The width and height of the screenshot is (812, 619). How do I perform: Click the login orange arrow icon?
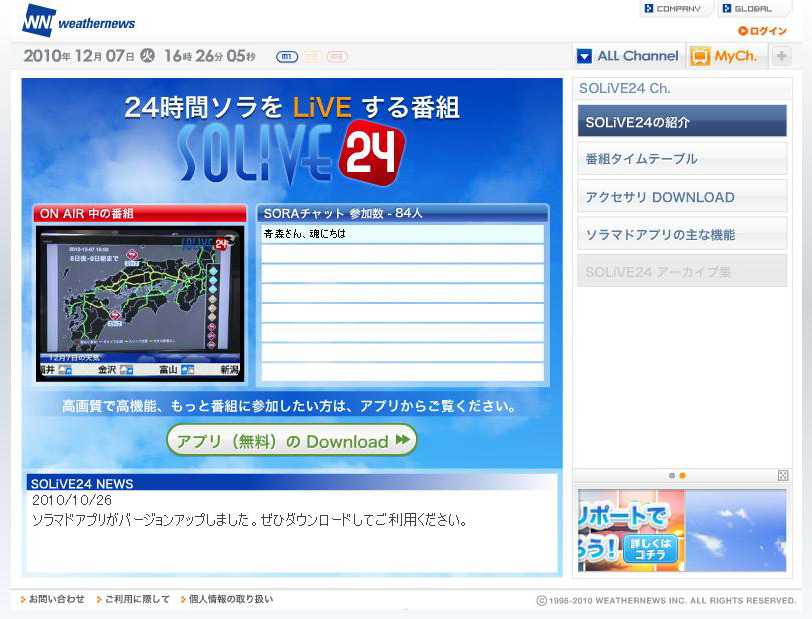click(x=743, y=31)
